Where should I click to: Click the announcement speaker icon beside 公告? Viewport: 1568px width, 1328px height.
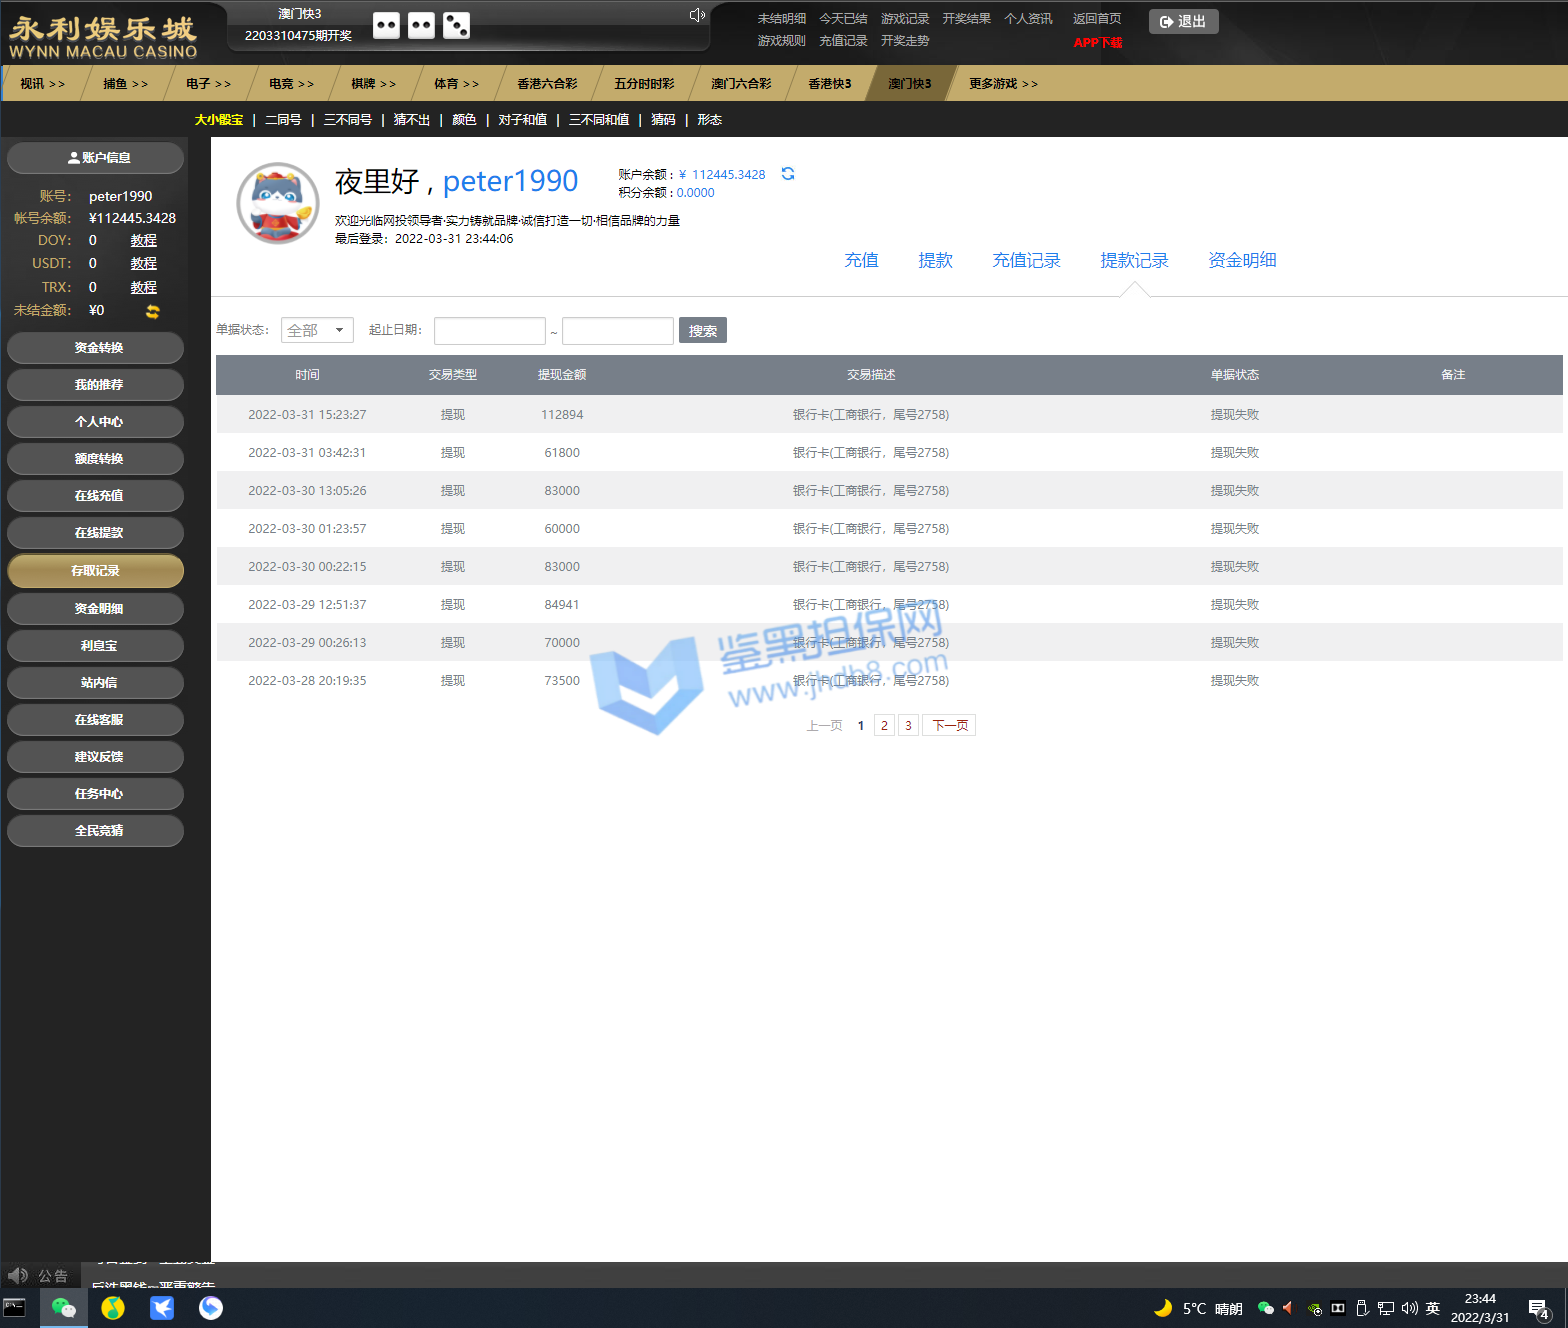coord(17,1275)
